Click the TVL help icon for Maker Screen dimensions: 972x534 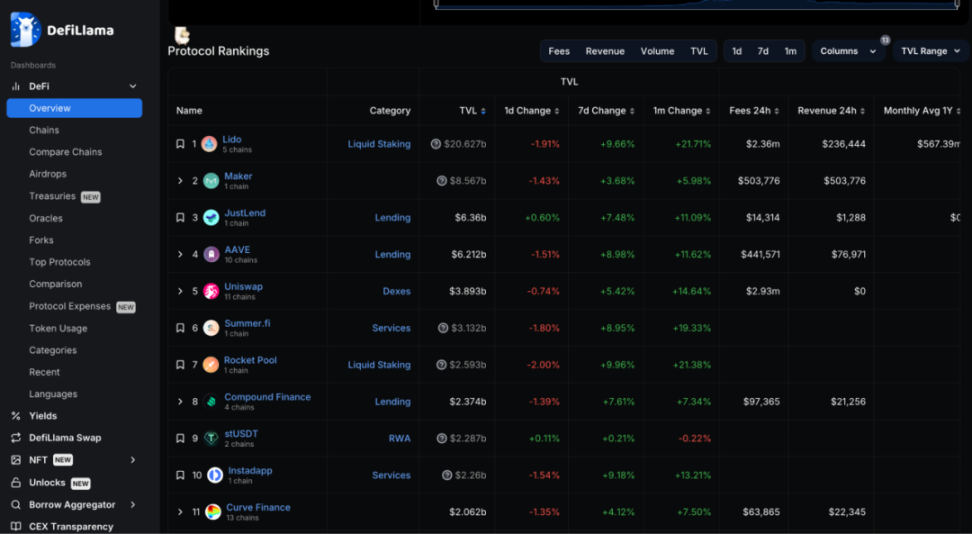tap(441, 181)
